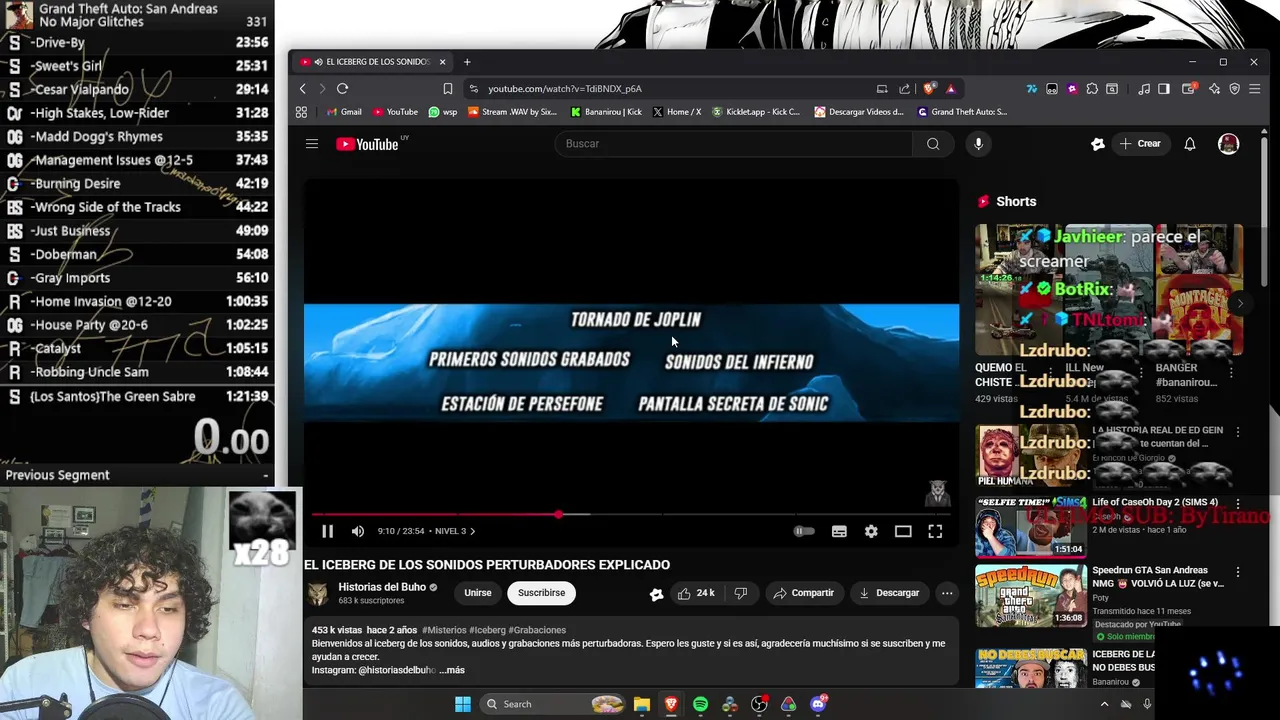
Task: Open YouTube notifications bell
Action: pyautogui.click(x=1190, y=144)
